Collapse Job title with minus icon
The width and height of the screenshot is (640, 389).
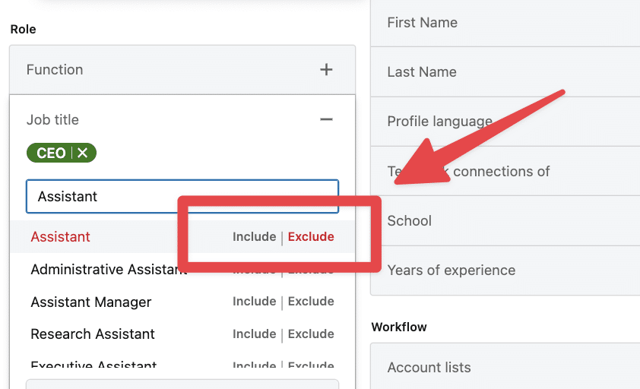pyautogui.click(x=326, y=119)
